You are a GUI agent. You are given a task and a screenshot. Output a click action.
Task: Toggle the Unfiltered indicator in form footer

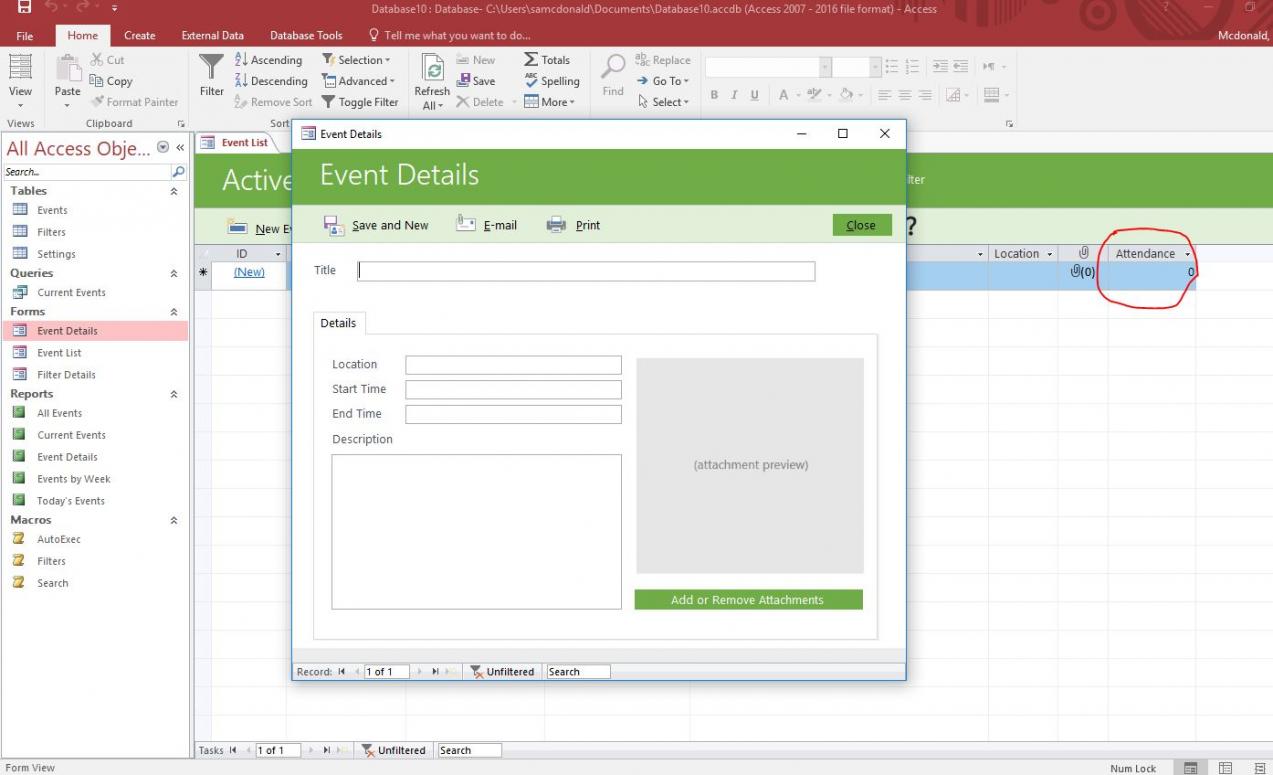(x=502, y=672)
